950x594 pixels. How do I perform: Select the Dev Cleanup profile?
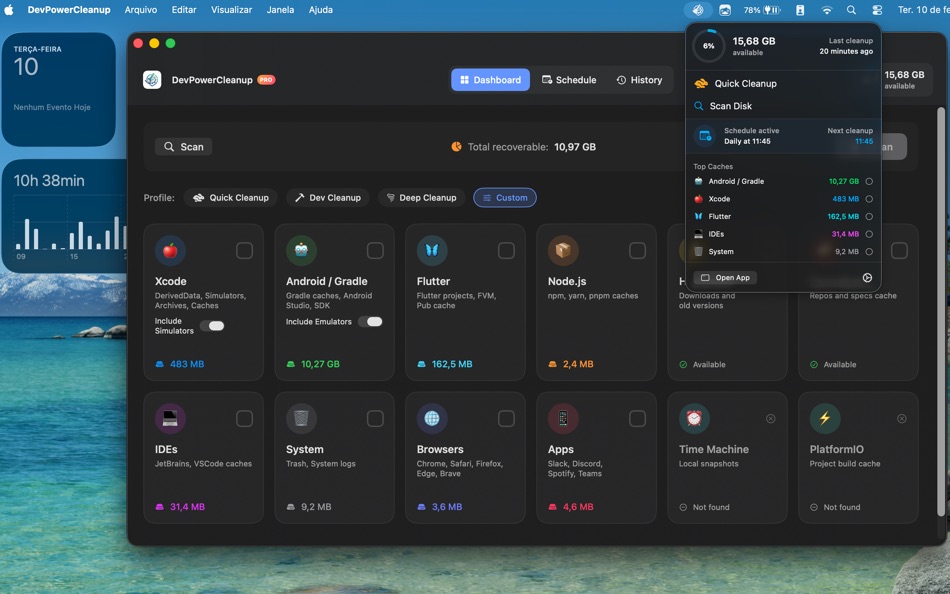(x=328, y=198)
